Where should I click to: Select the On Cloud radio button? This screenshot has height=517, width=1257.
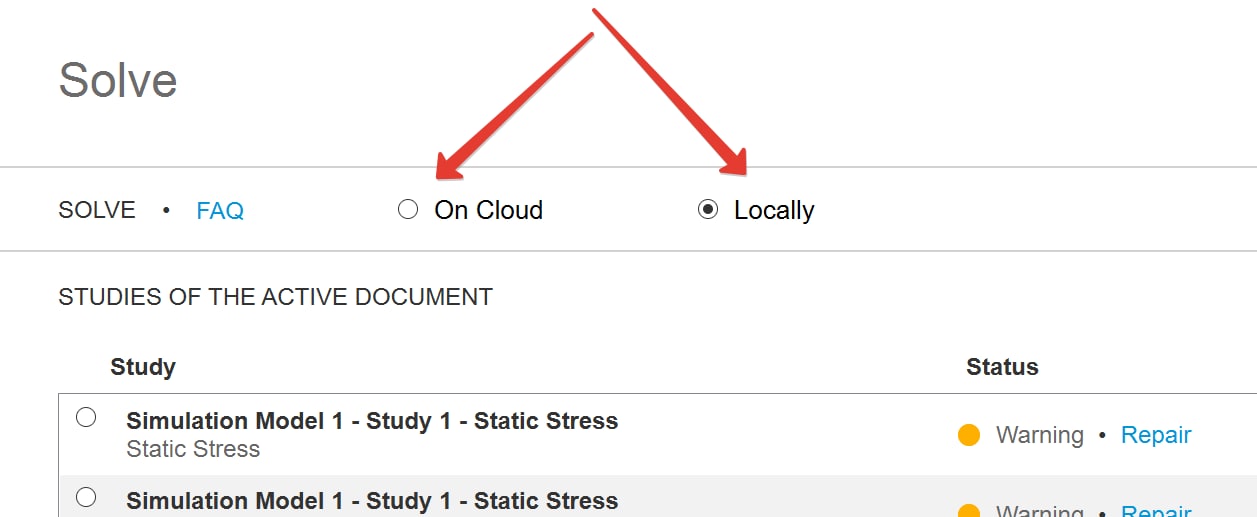click(x=407, y=210)
